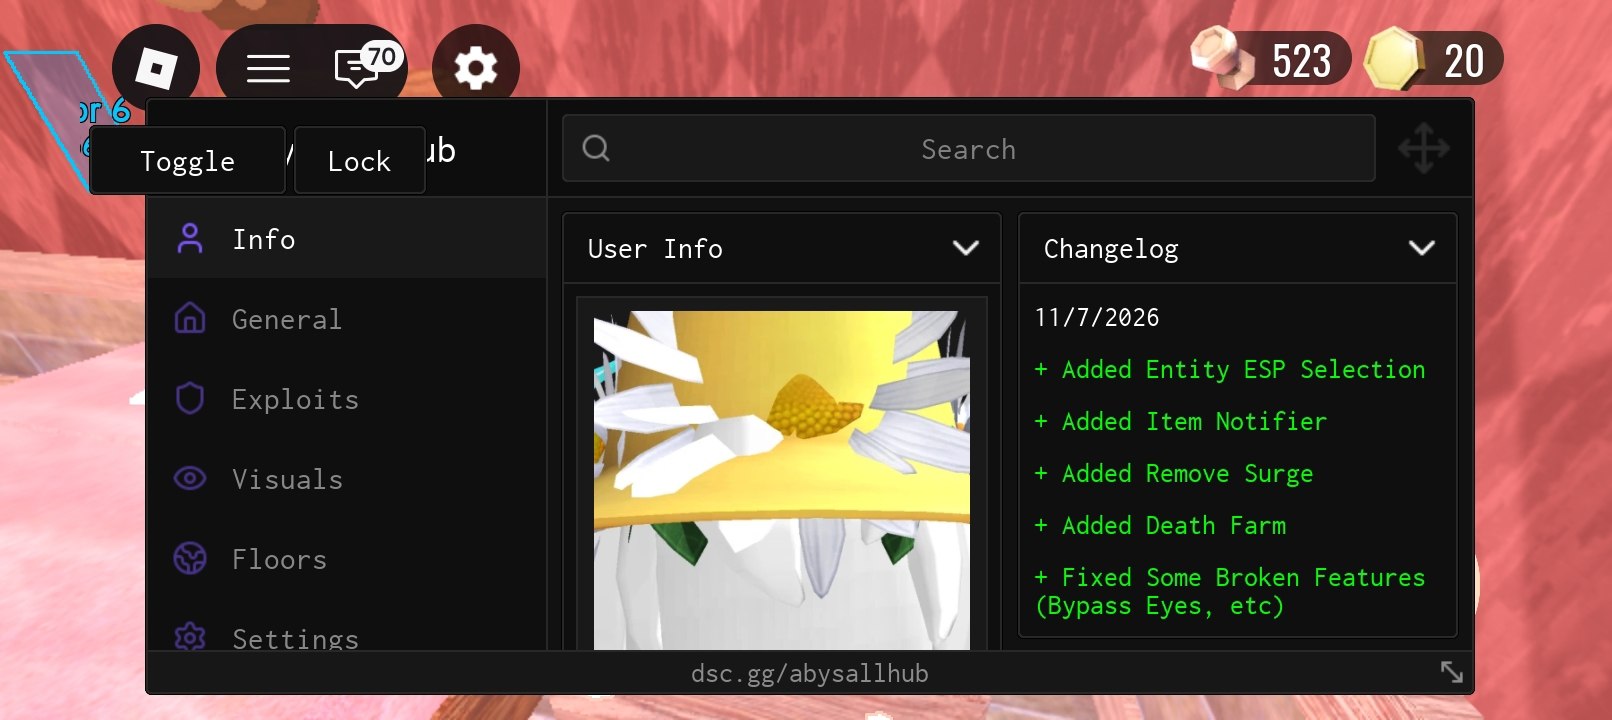Image resolution: width=1612 pixels, height=720 pixels.
Task: Click the Toggle button
Action: point(188,160)
